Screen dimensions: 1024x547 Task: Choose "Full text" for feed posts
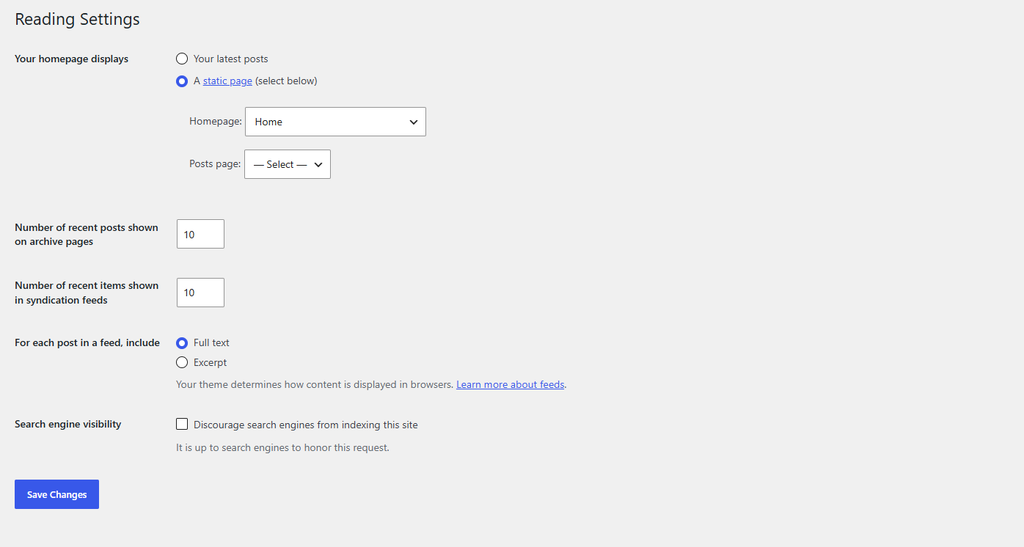(182, 343)
